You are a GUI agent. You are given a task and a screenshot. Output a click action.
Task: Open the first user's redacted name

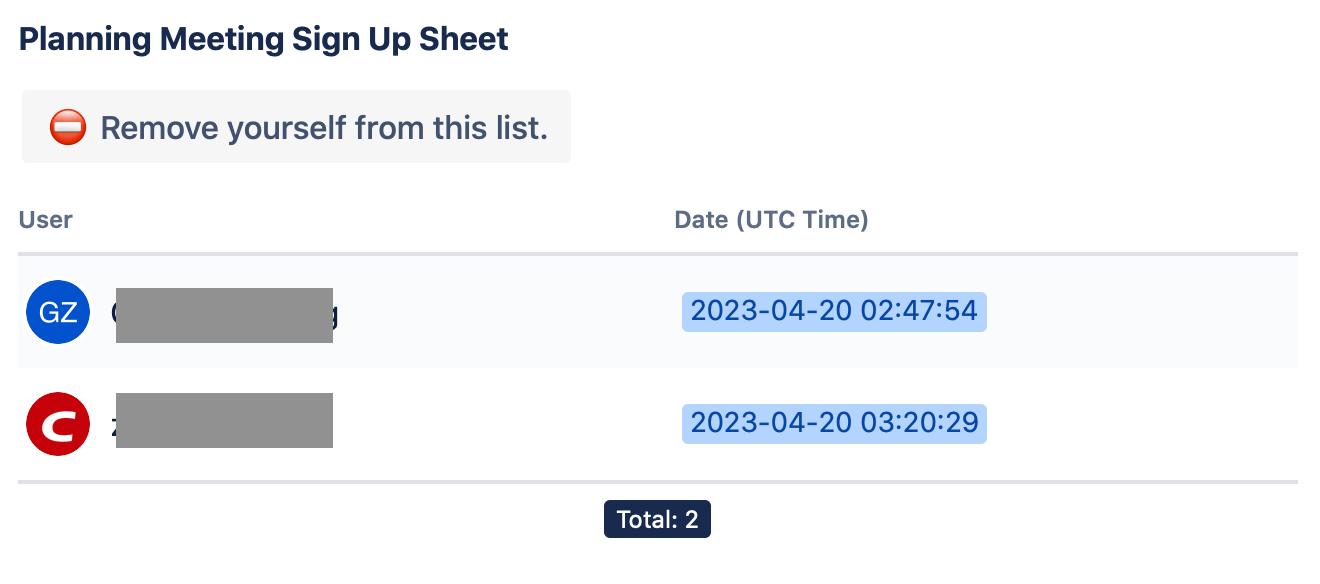pos(224,315)
